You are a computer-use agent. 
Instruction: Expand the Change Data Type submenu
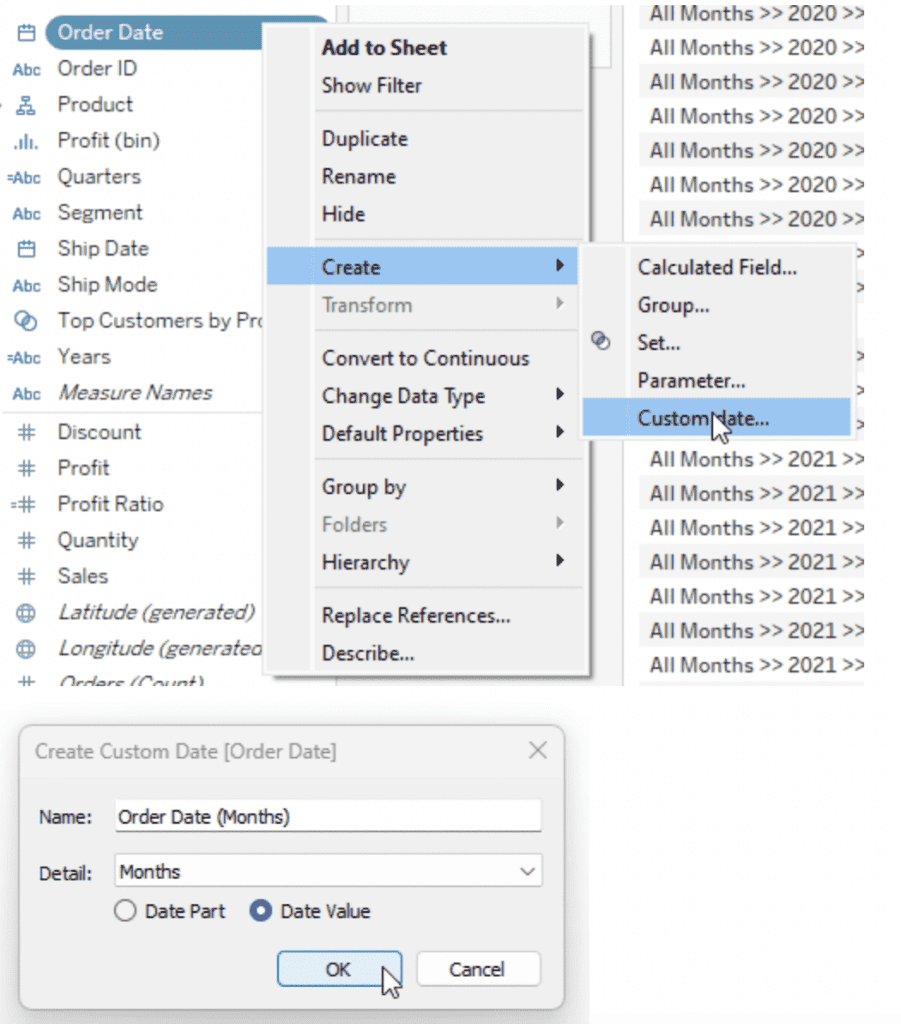coord(442,396)
